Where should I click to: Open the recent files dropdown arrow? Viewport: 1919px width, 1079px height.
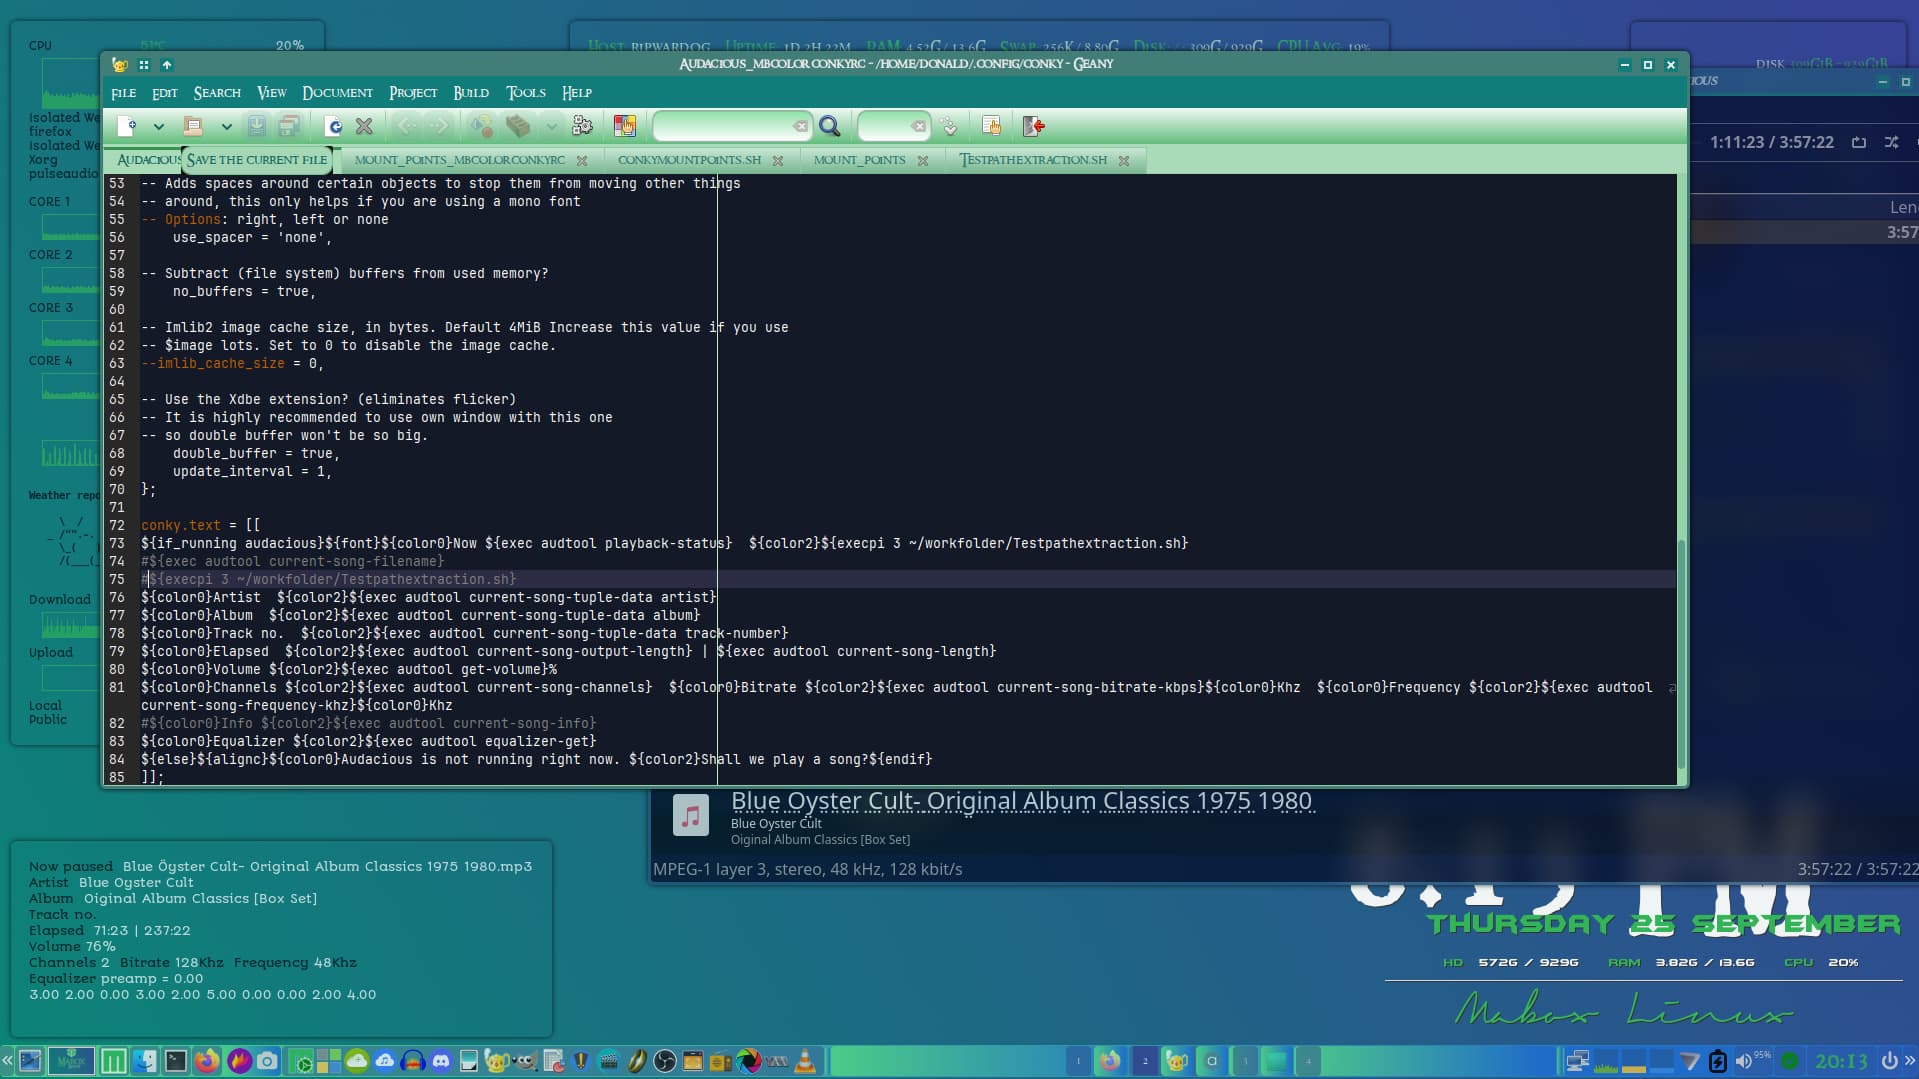(226, 126)
